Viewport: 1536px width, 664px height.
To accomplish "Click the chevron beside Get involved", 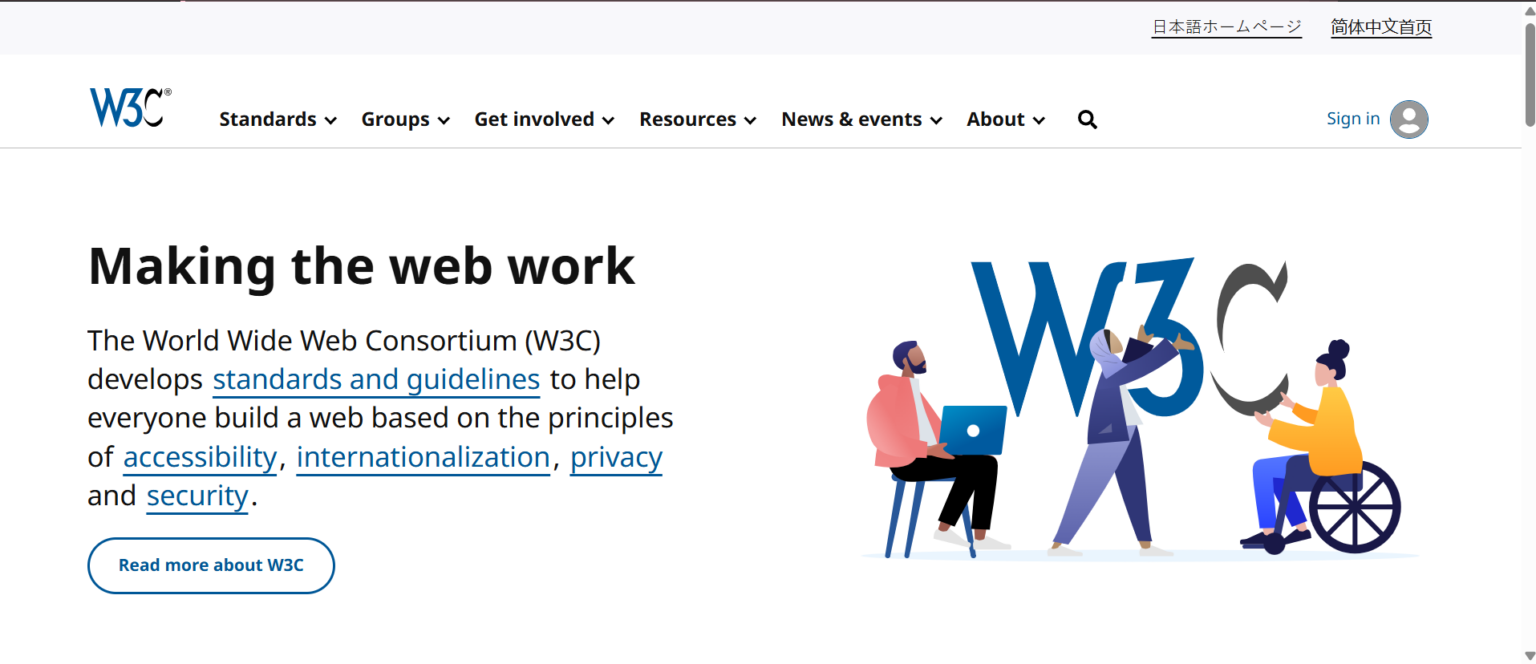I will click(610, 120).
